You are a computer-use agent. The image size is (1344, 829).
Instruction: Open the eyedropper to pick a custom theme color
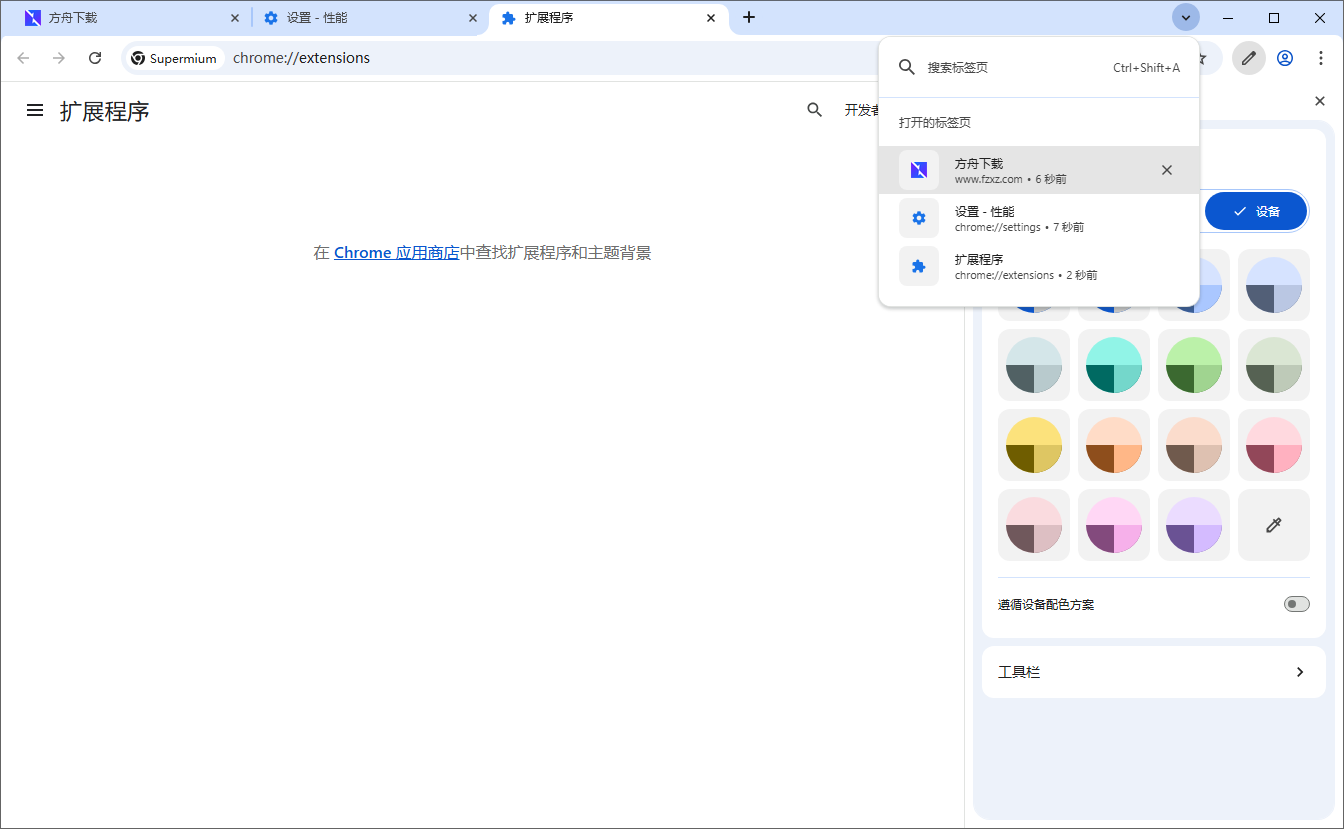coord(1273,524)
